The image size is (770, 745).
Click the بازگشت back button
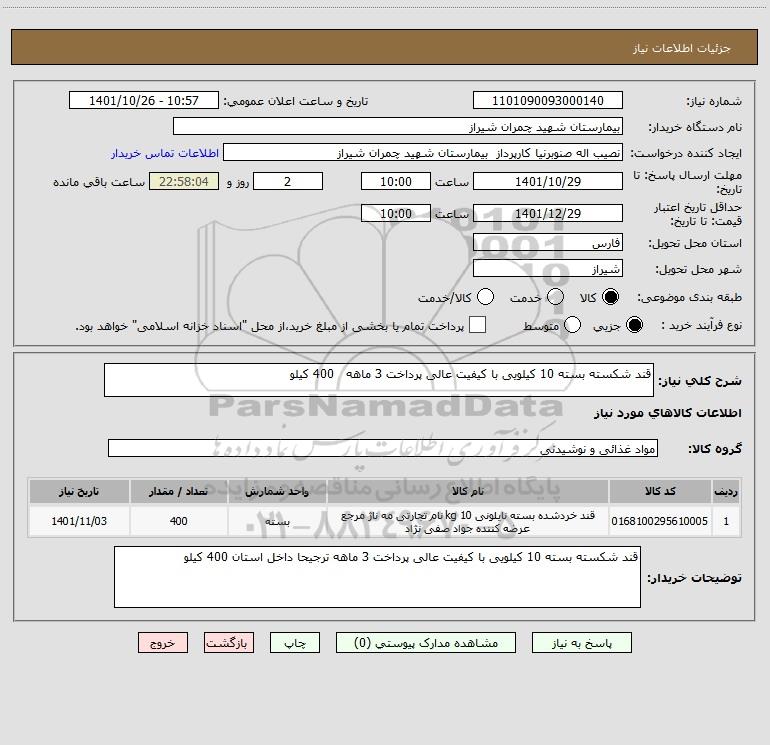click(x=229, y=643)
